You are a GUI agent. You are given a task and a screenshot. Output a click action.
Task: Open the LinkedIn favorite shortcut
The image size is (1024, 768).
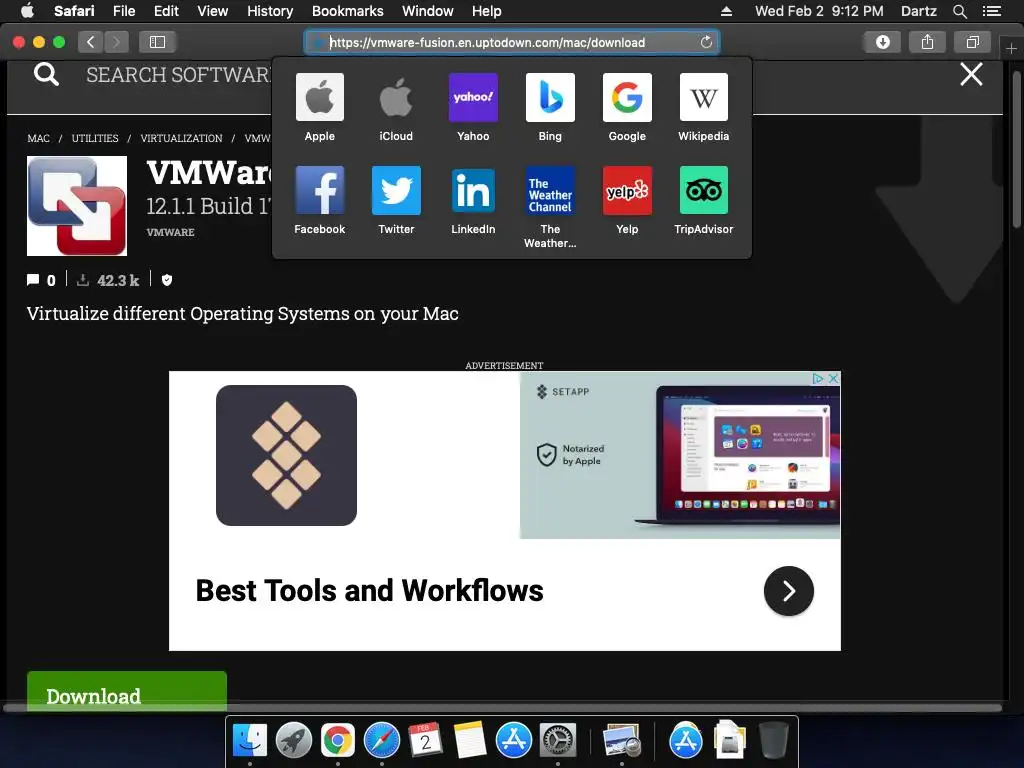coord(473,200)
